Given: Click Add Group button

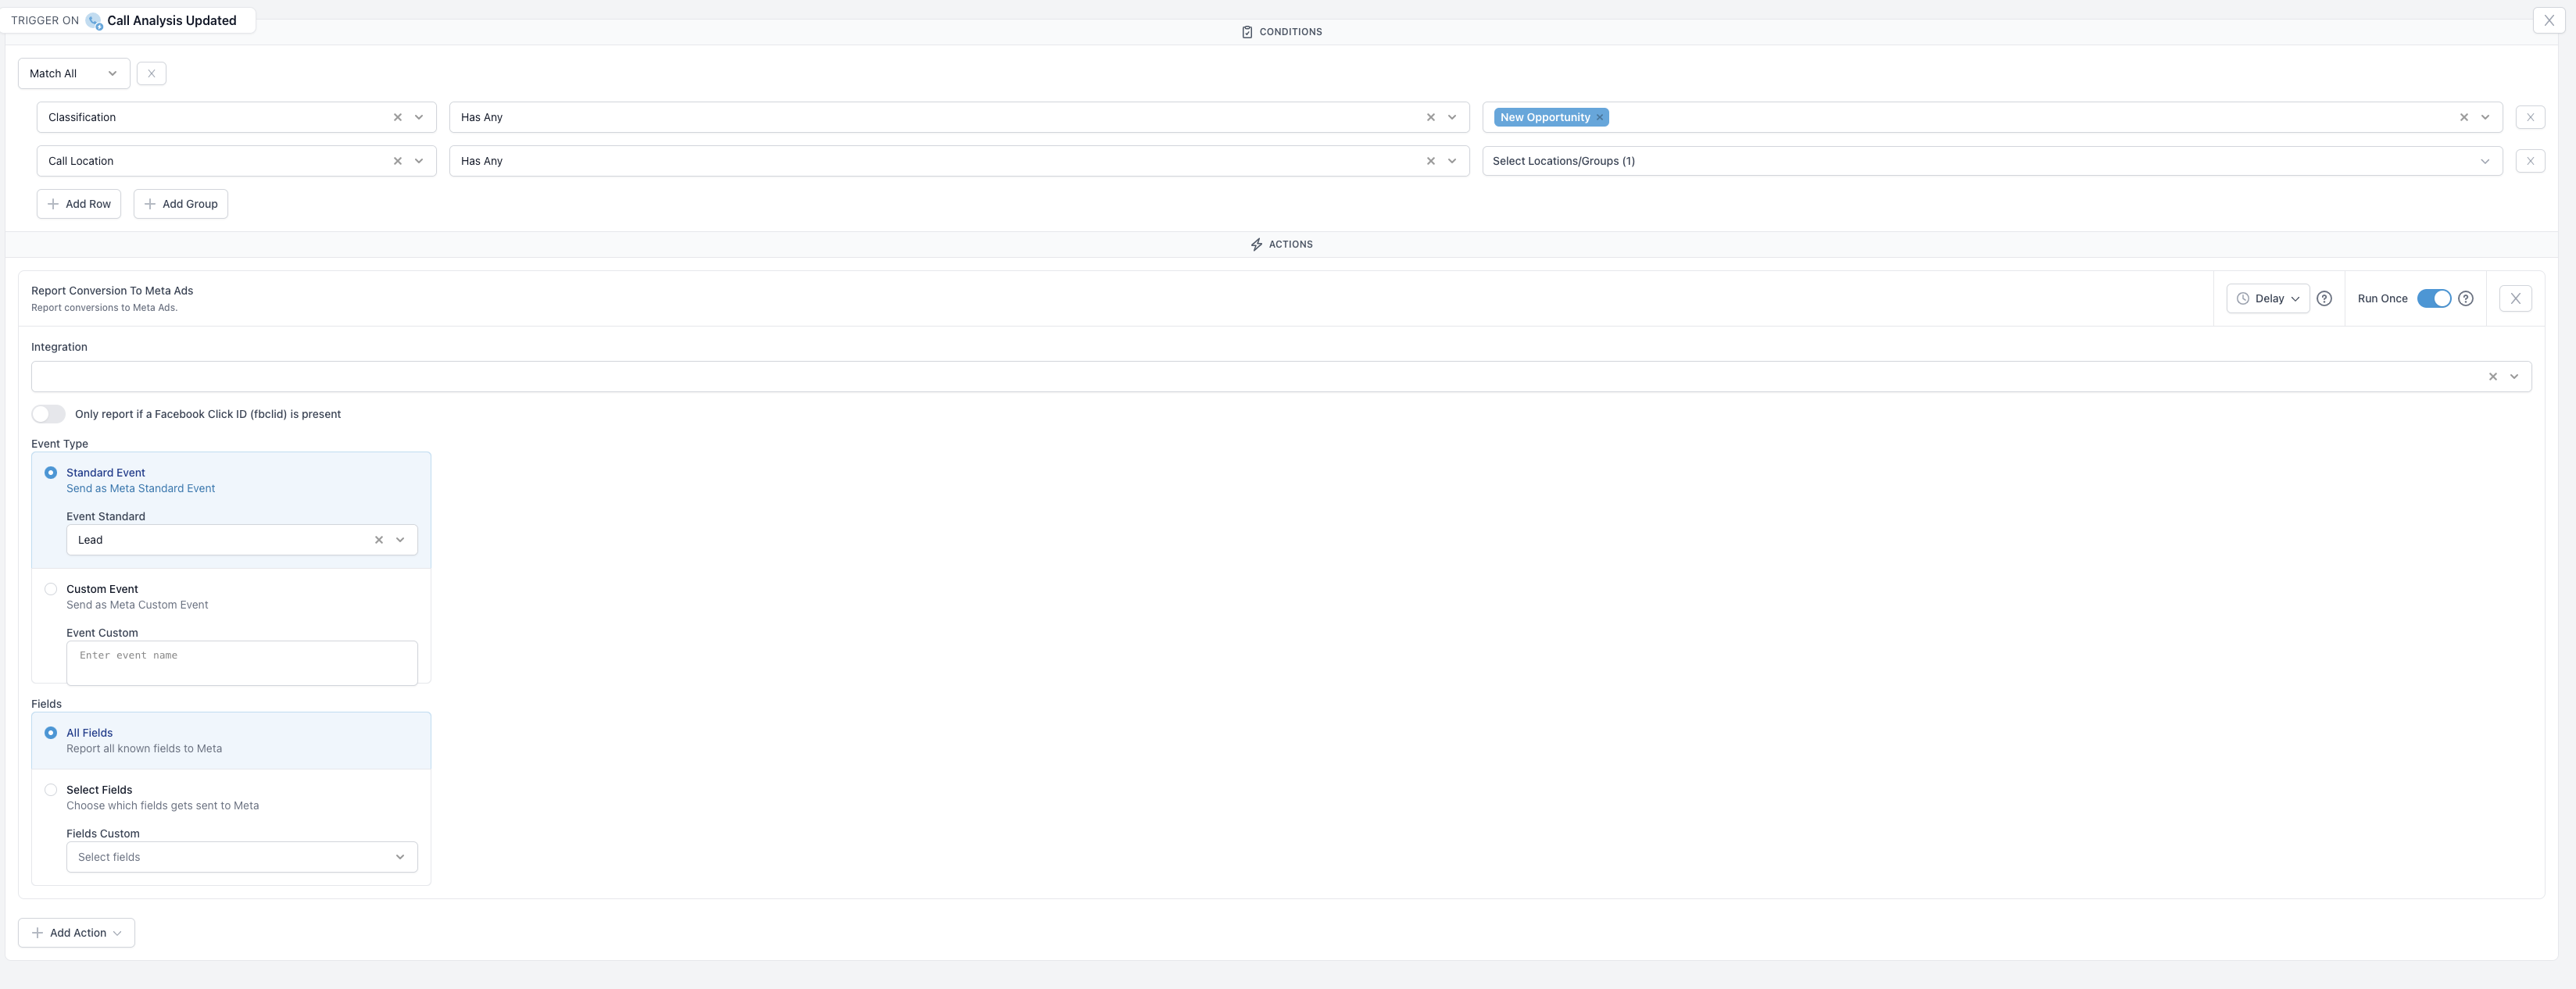Looking at the screenshot, I should tap(180, 204).
